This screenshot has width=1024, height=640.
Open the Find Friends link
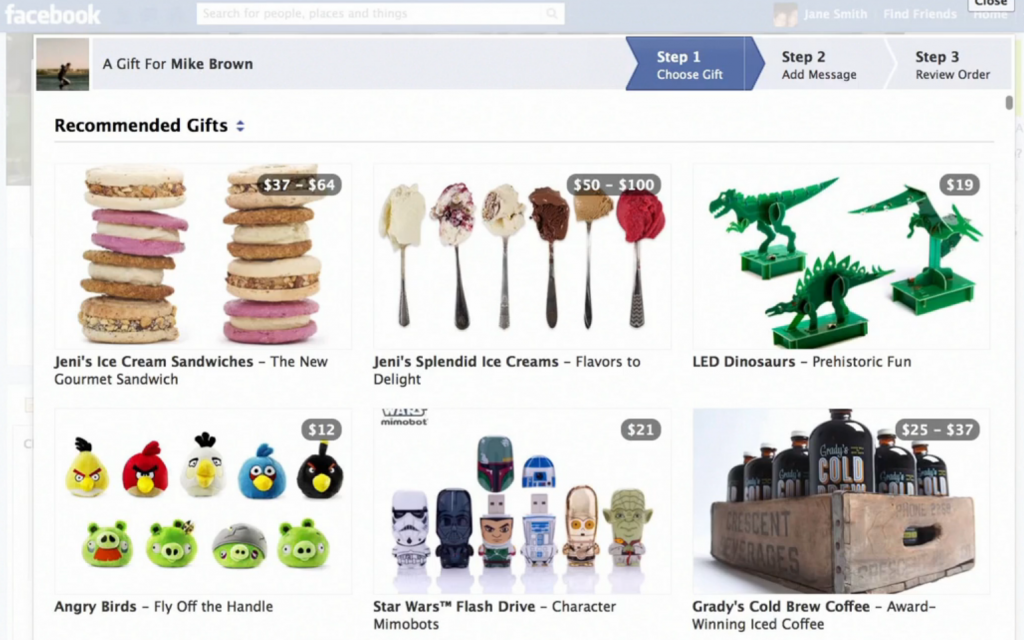pyautogui.click(x=920, y=14)
